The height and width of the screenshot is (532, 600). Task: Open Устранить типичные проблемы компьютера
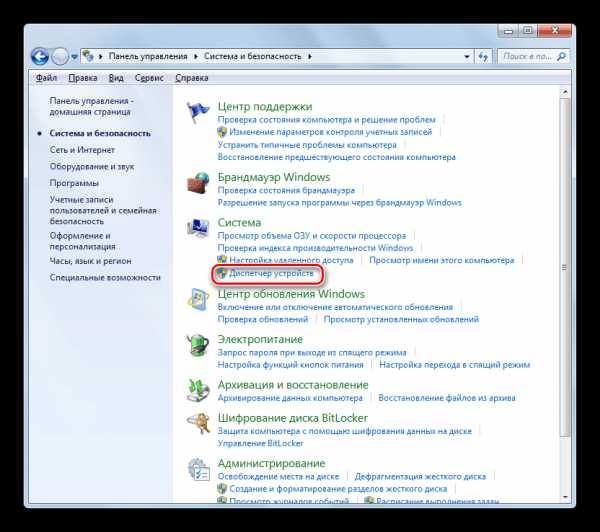pyautogui.click(x=307, y=145)
